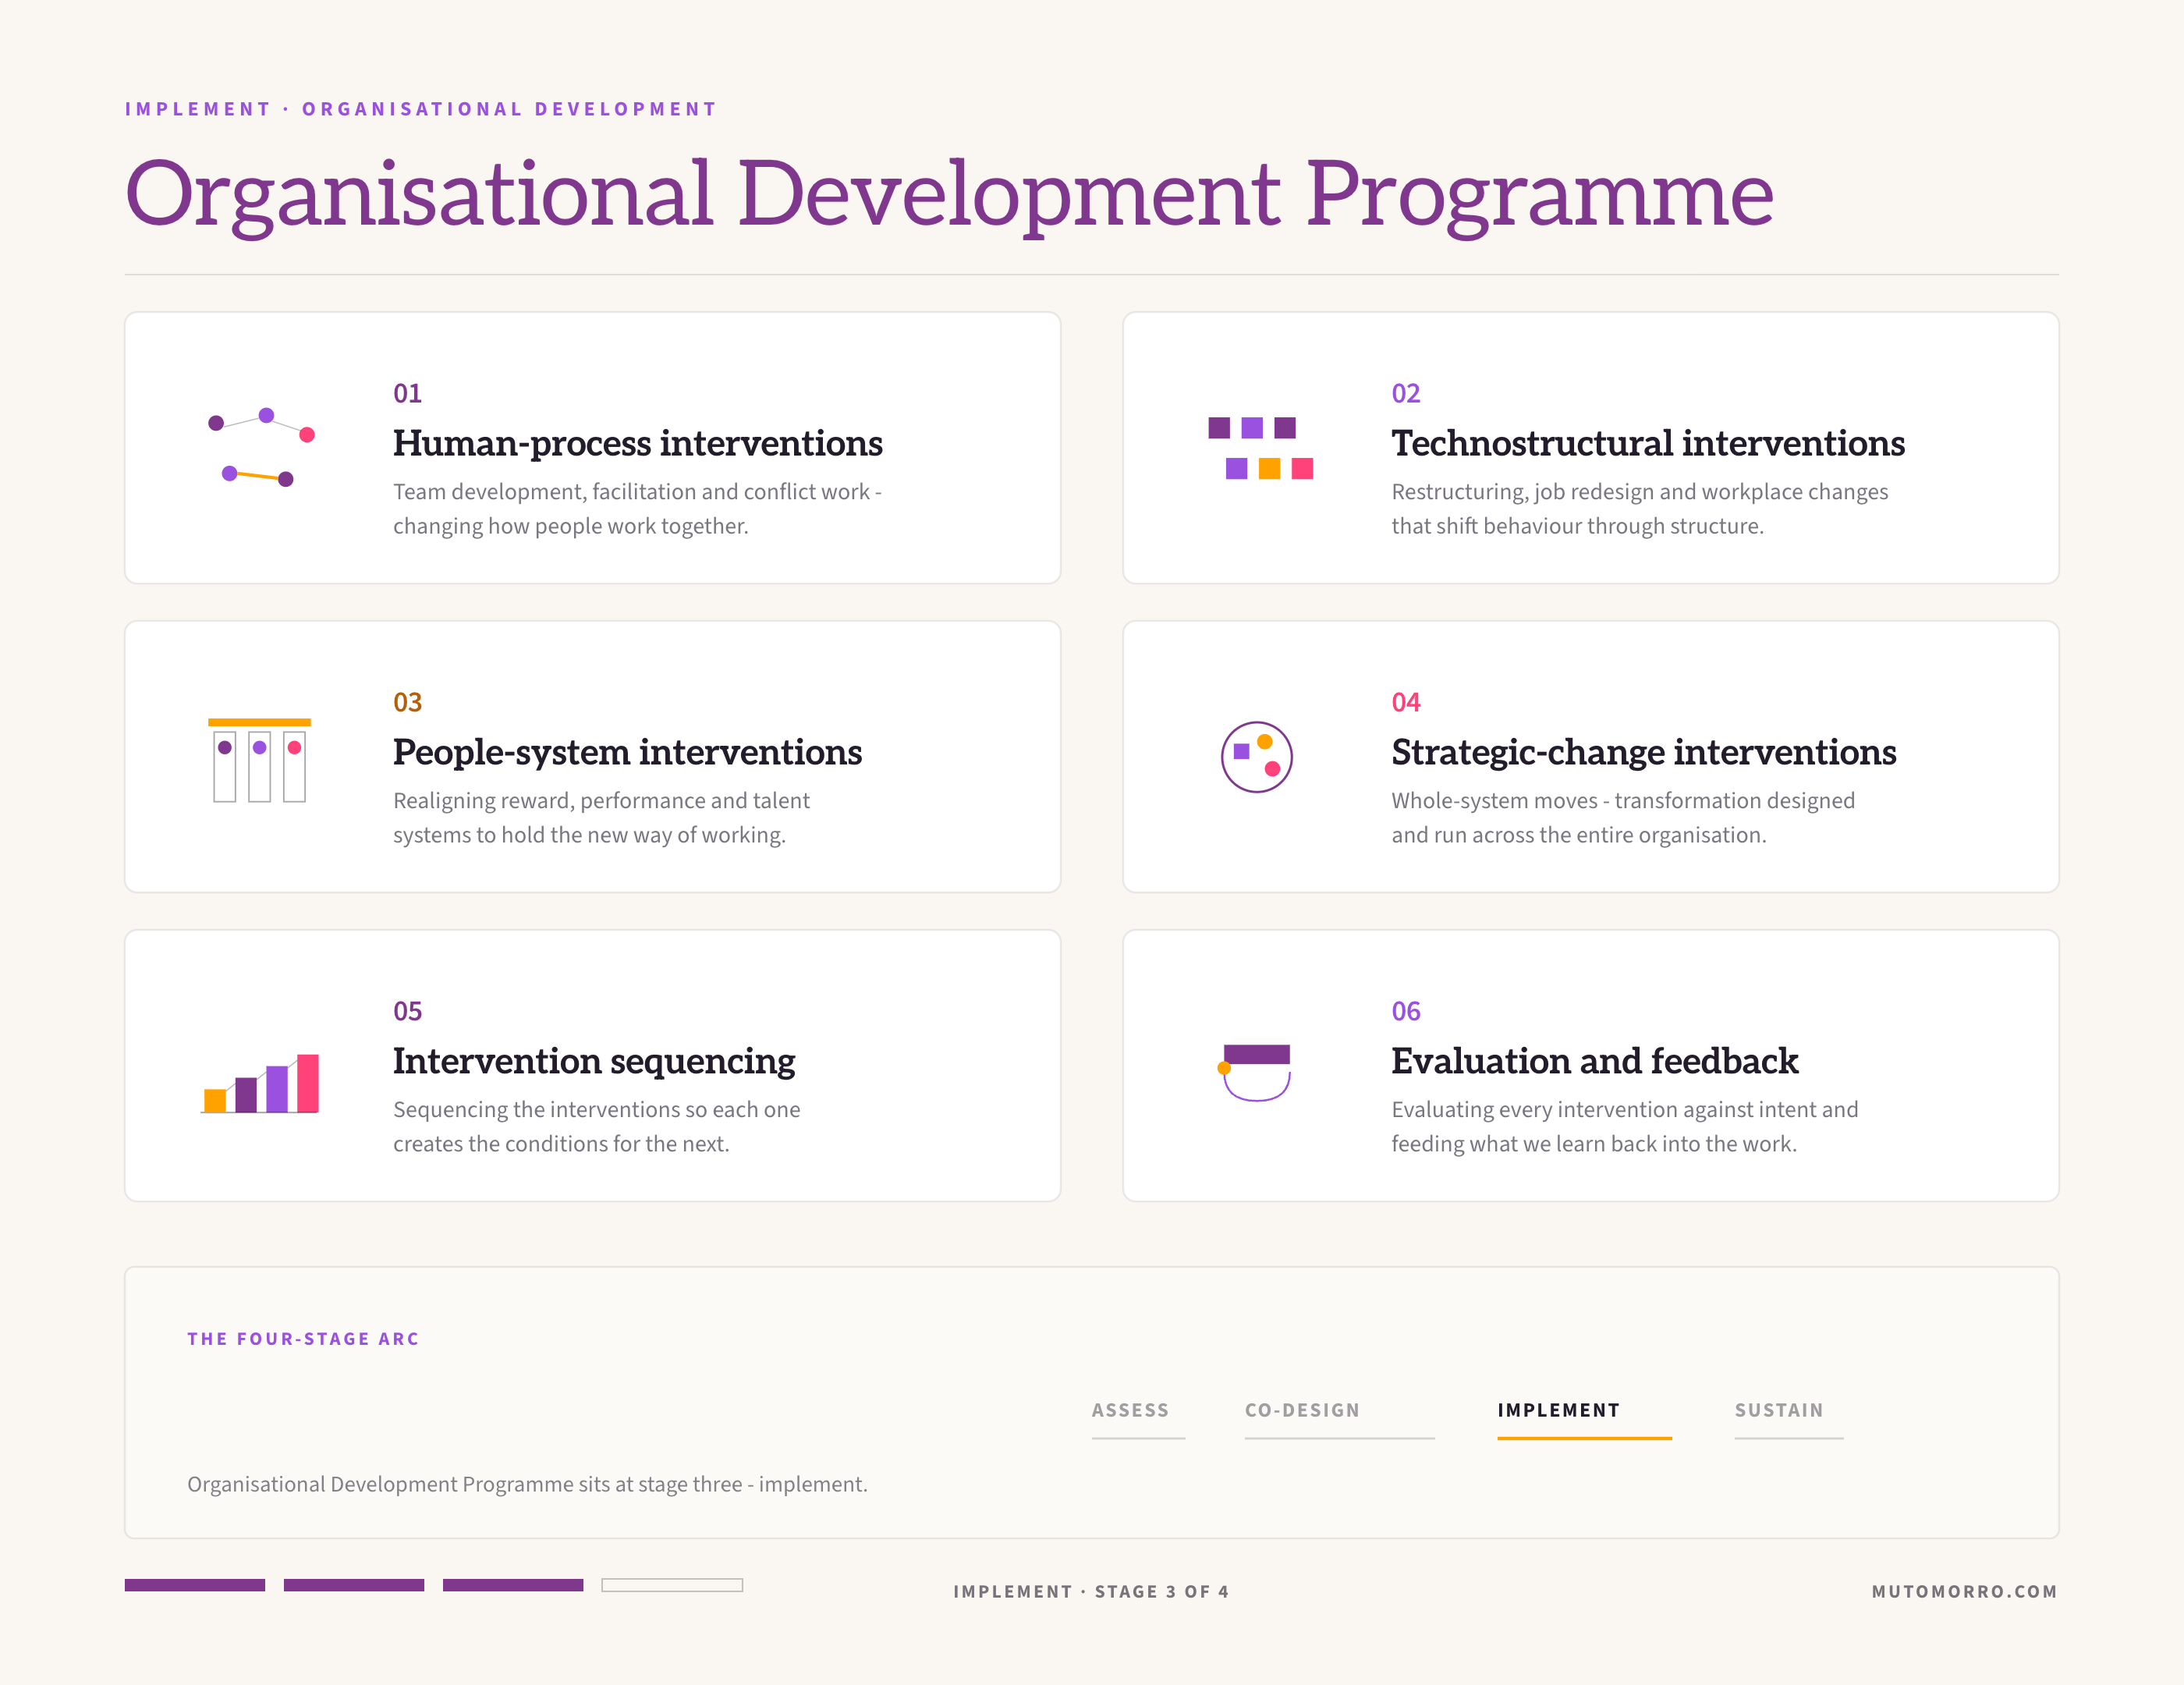Click the Technostructural interventions squares icon
The height and width of the screenshot is (1685, 2184).
click(x=1260, y=448)
